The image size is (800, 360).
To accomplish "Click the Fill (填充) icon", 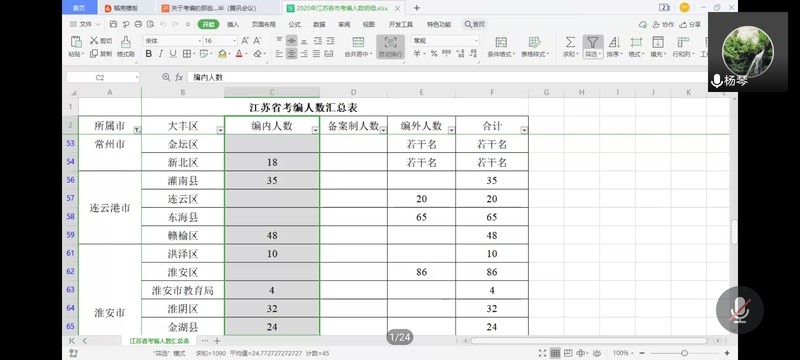I will (658, 42).
